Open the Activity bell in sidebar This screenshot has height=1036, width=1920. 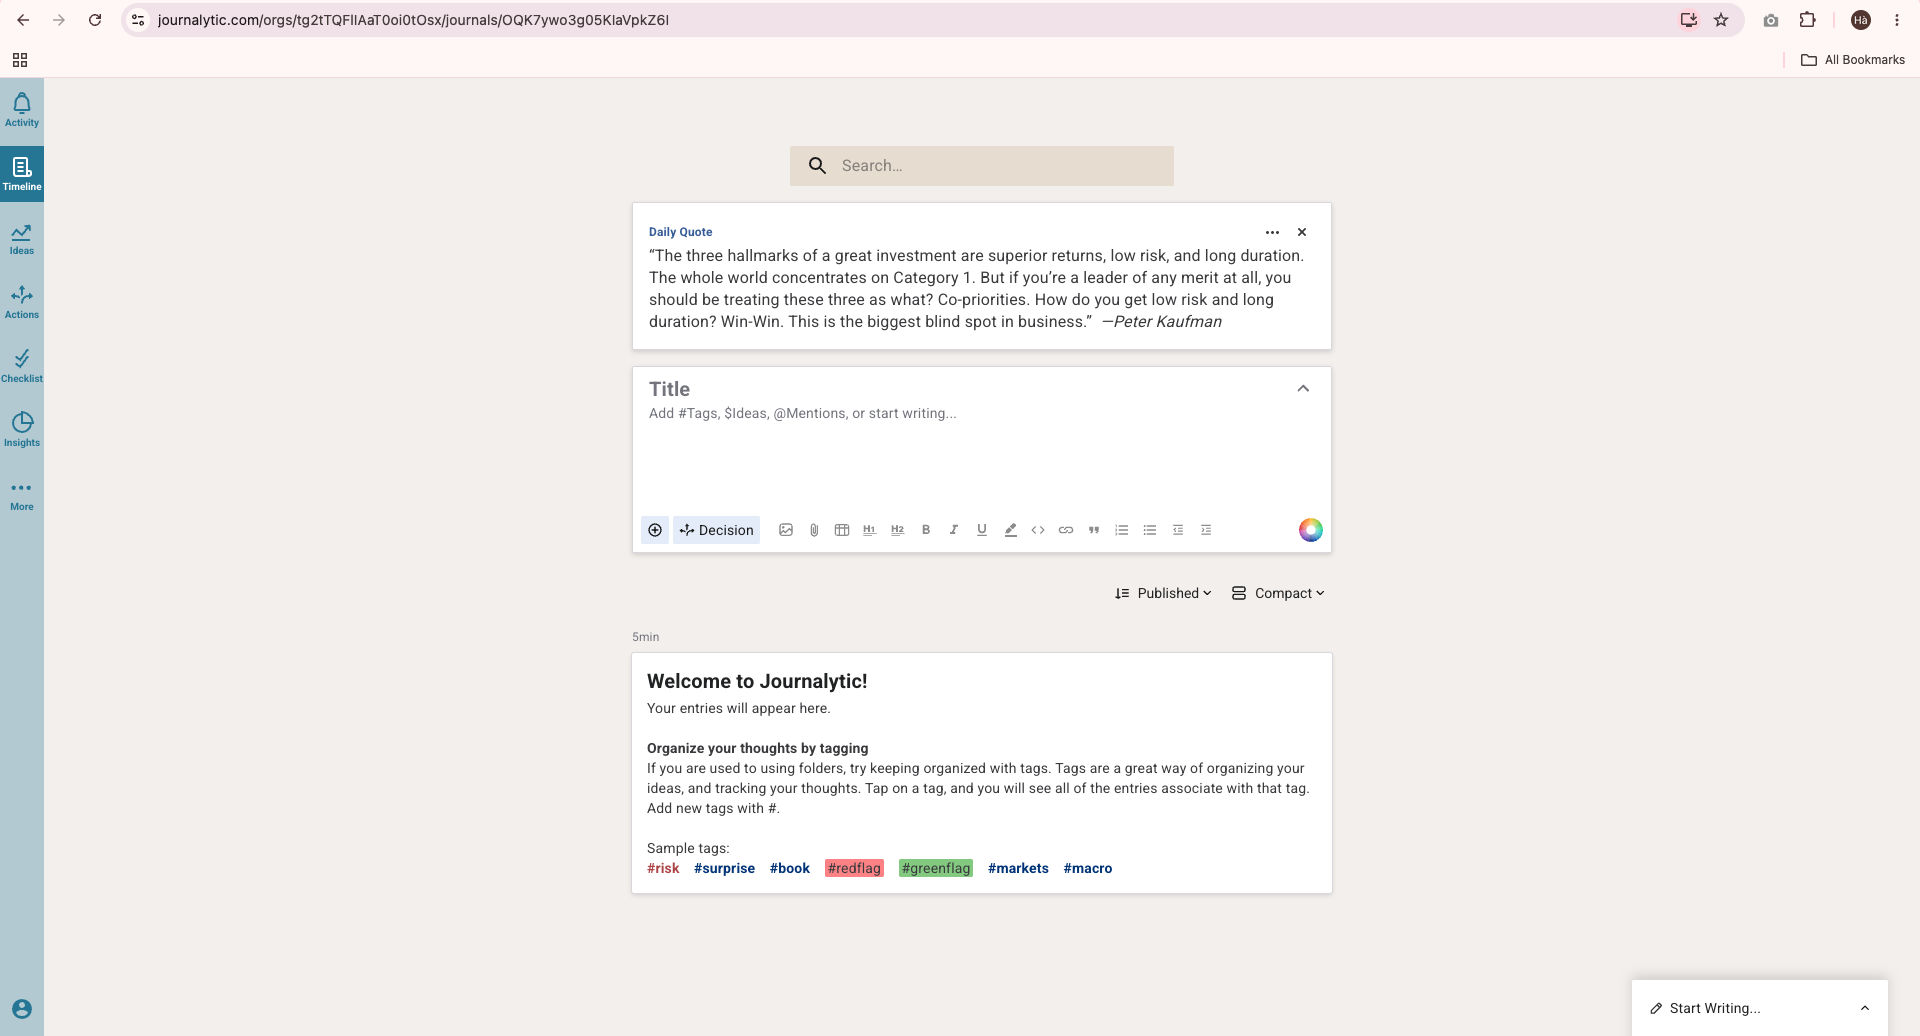pyautogui.click(x=22, y=110)
